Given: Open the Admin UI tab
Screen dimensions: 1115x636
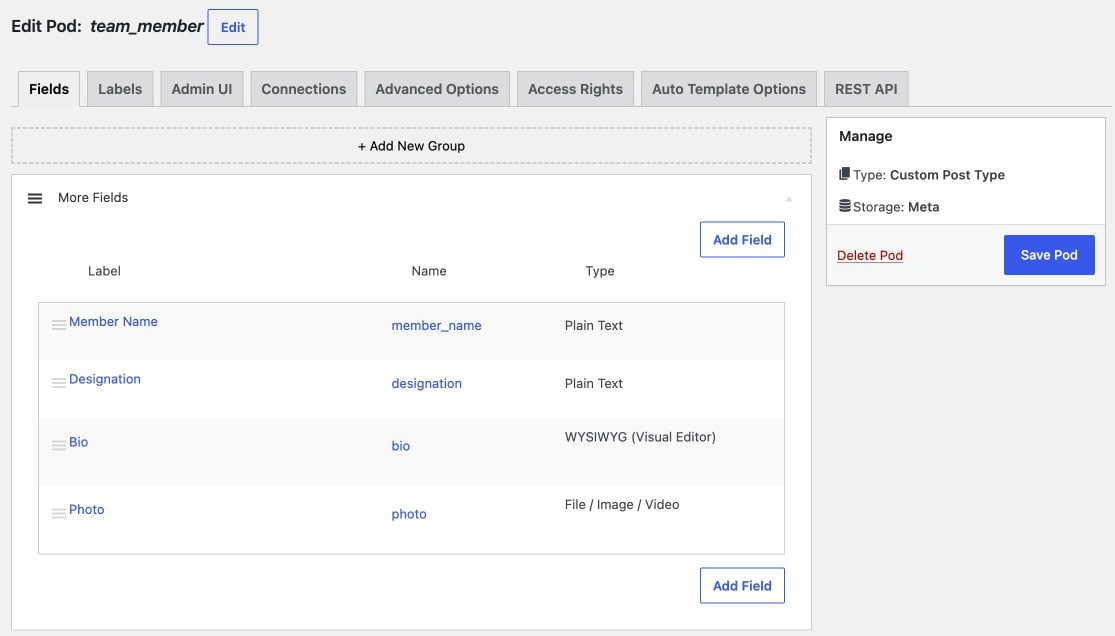Looking at the screenshot, I should (202, 89).
